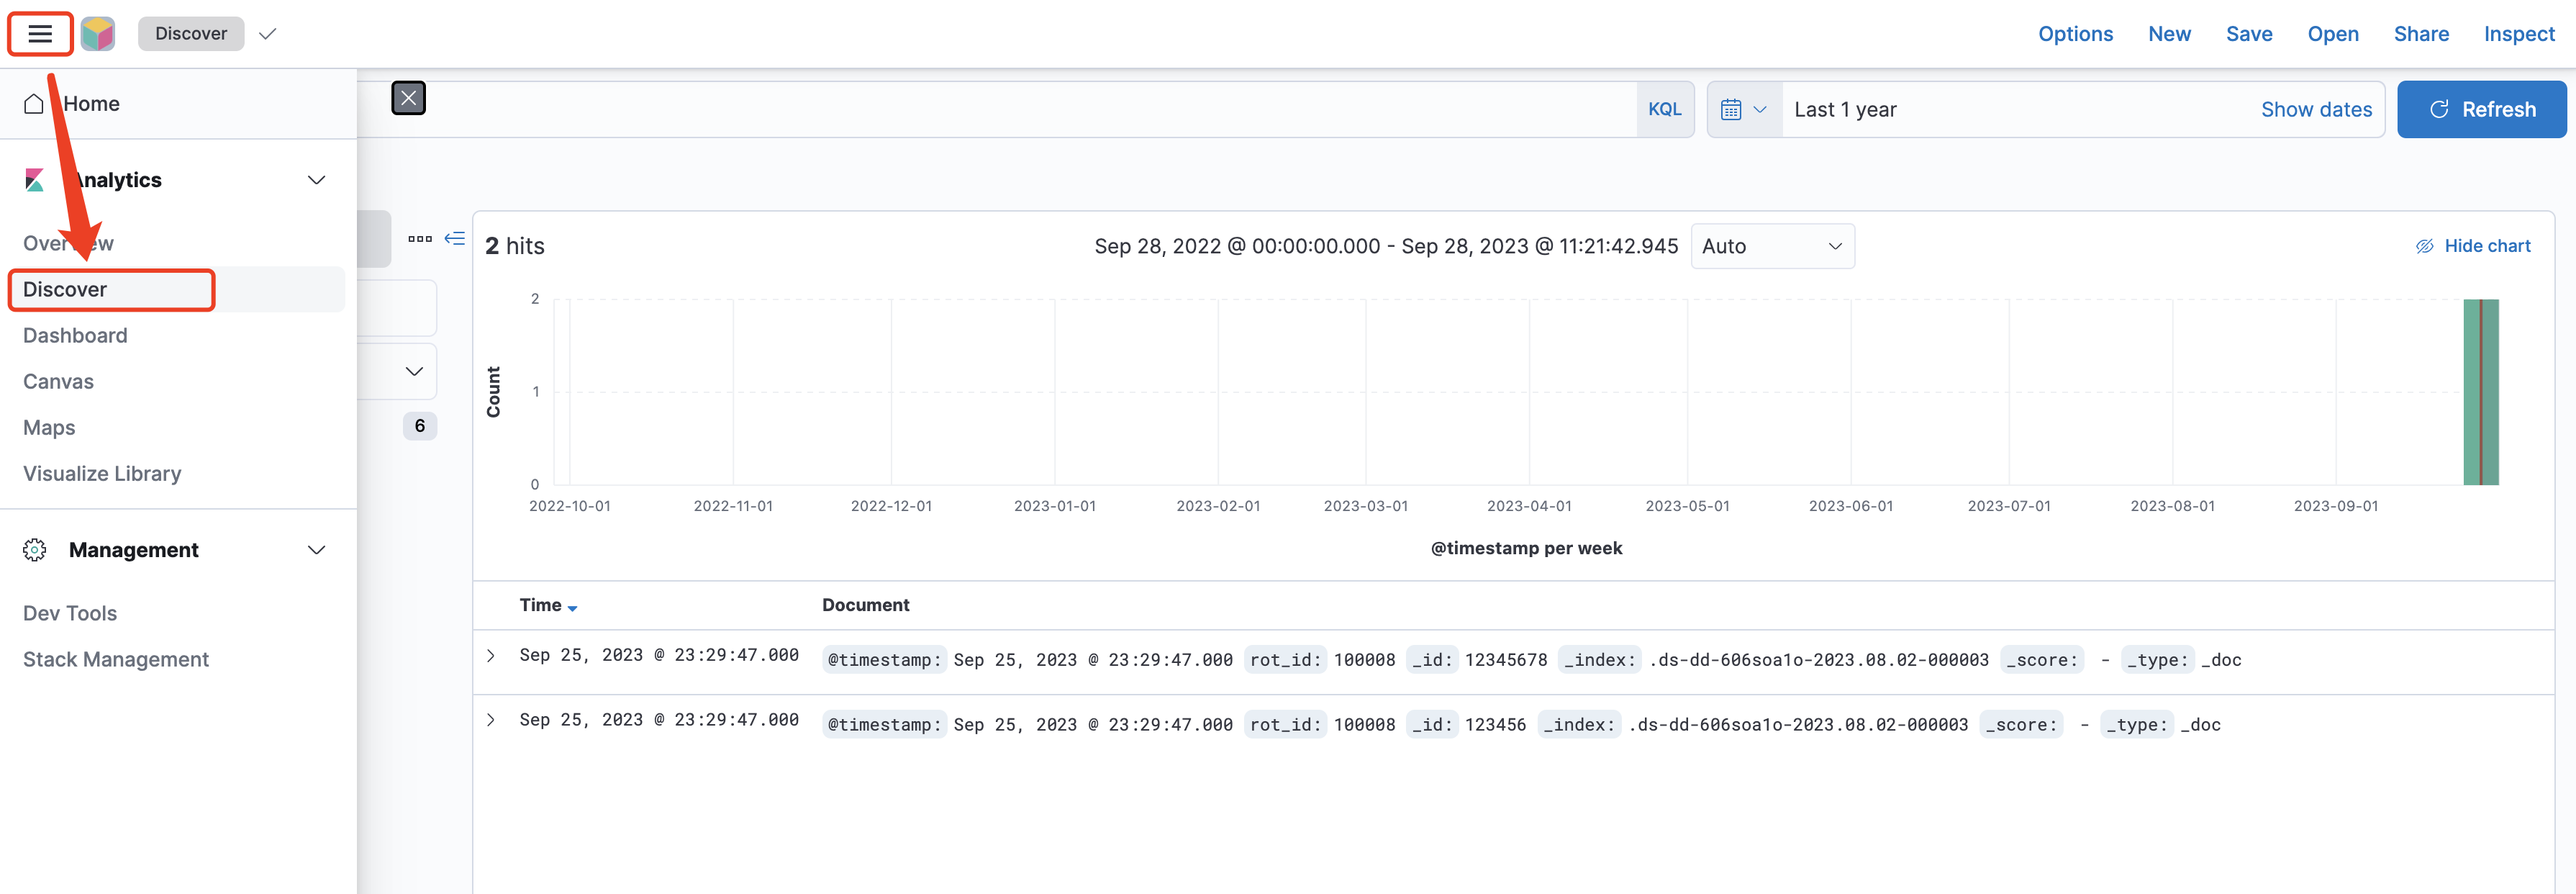
Task: Click the hamburger navigation menu icon
Action: pos(40,34)
